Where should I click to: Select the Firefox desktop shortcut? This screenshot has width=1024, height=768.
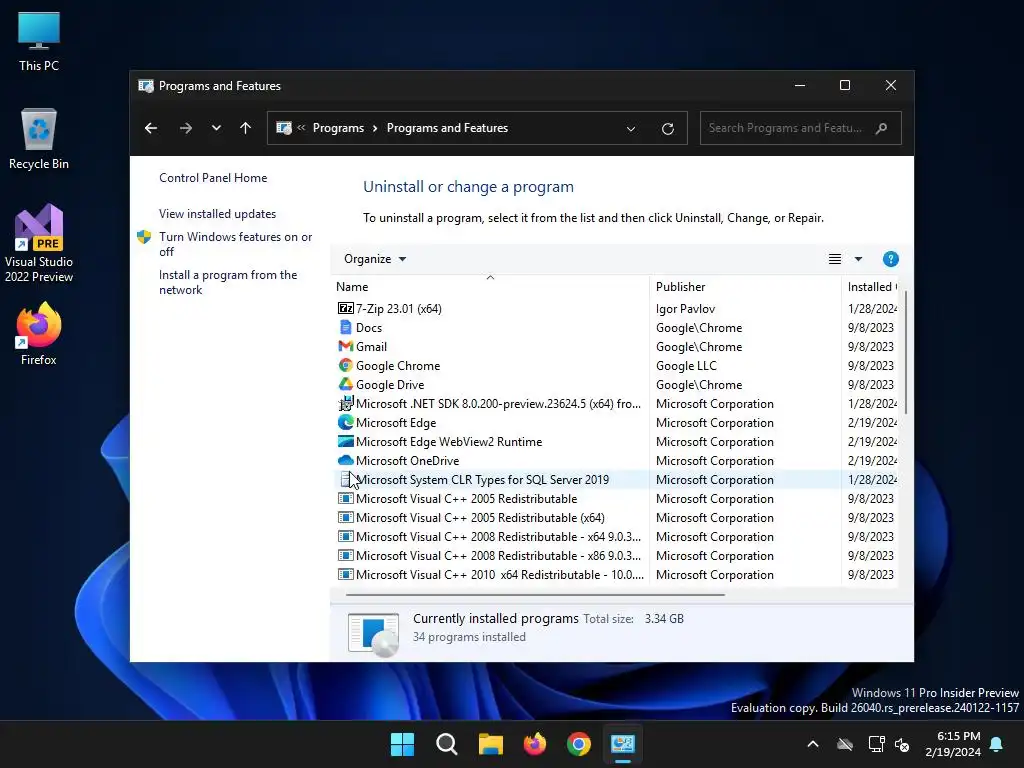[x=39, y=334]
